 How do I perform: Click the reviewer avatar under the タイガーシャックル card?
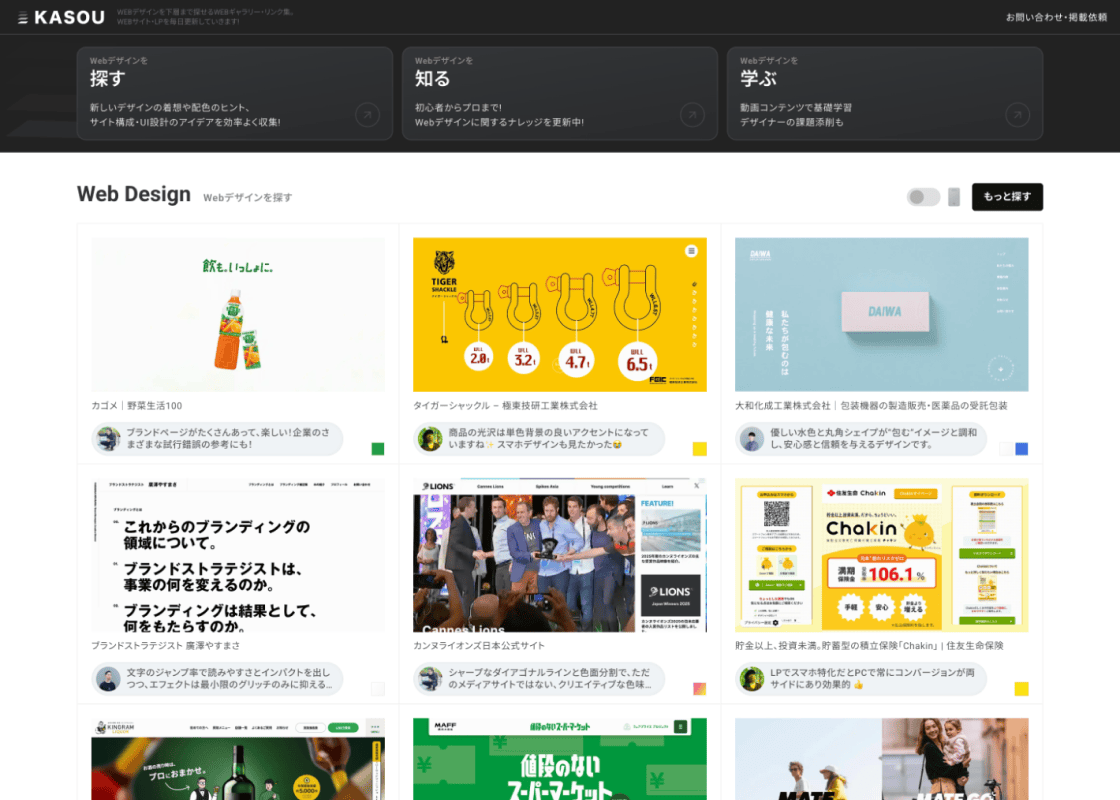(x=430, y=439)
